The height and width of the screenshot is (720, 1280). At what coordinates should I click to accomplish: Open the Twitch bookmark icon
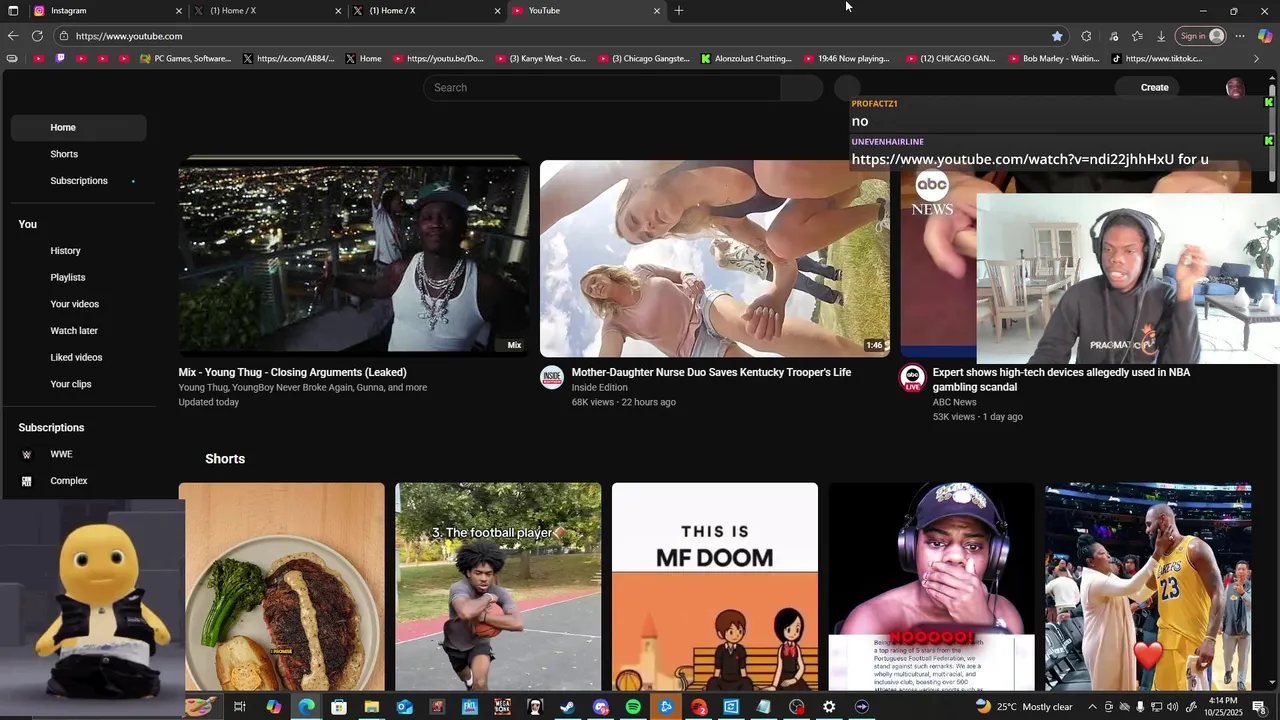point(60,59)
